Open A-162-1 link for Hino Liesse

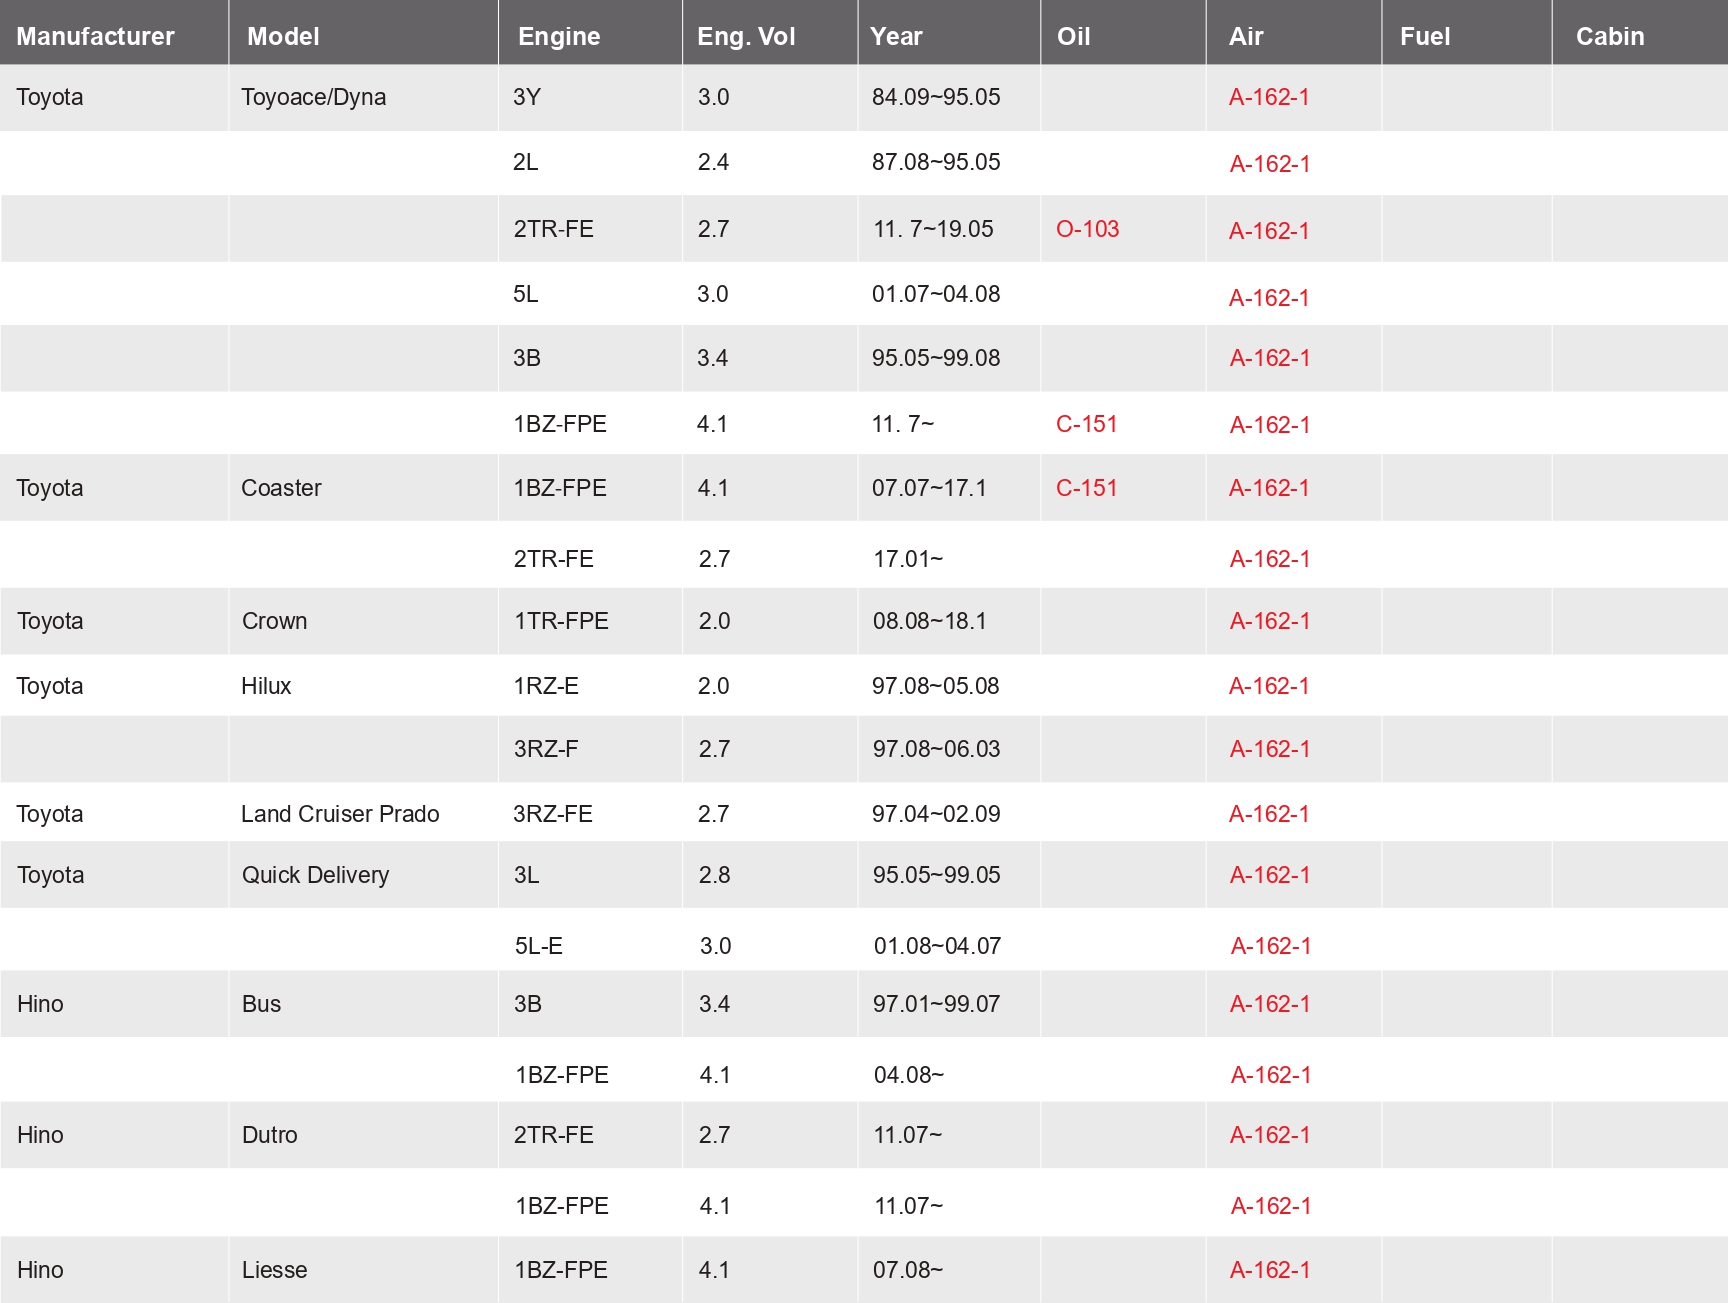tap(1270, 1270)
